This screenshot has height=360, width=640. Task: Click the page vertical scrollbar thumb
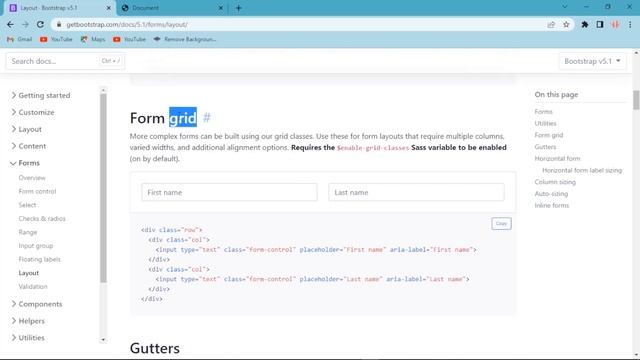pos(636,100)
